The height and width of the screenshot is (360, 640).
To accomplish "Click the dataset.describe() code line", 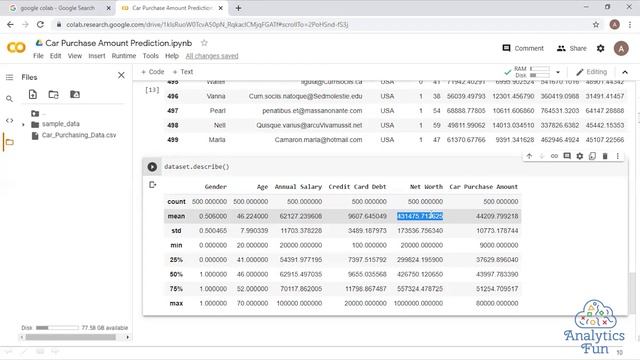I will tap(197, 167).
